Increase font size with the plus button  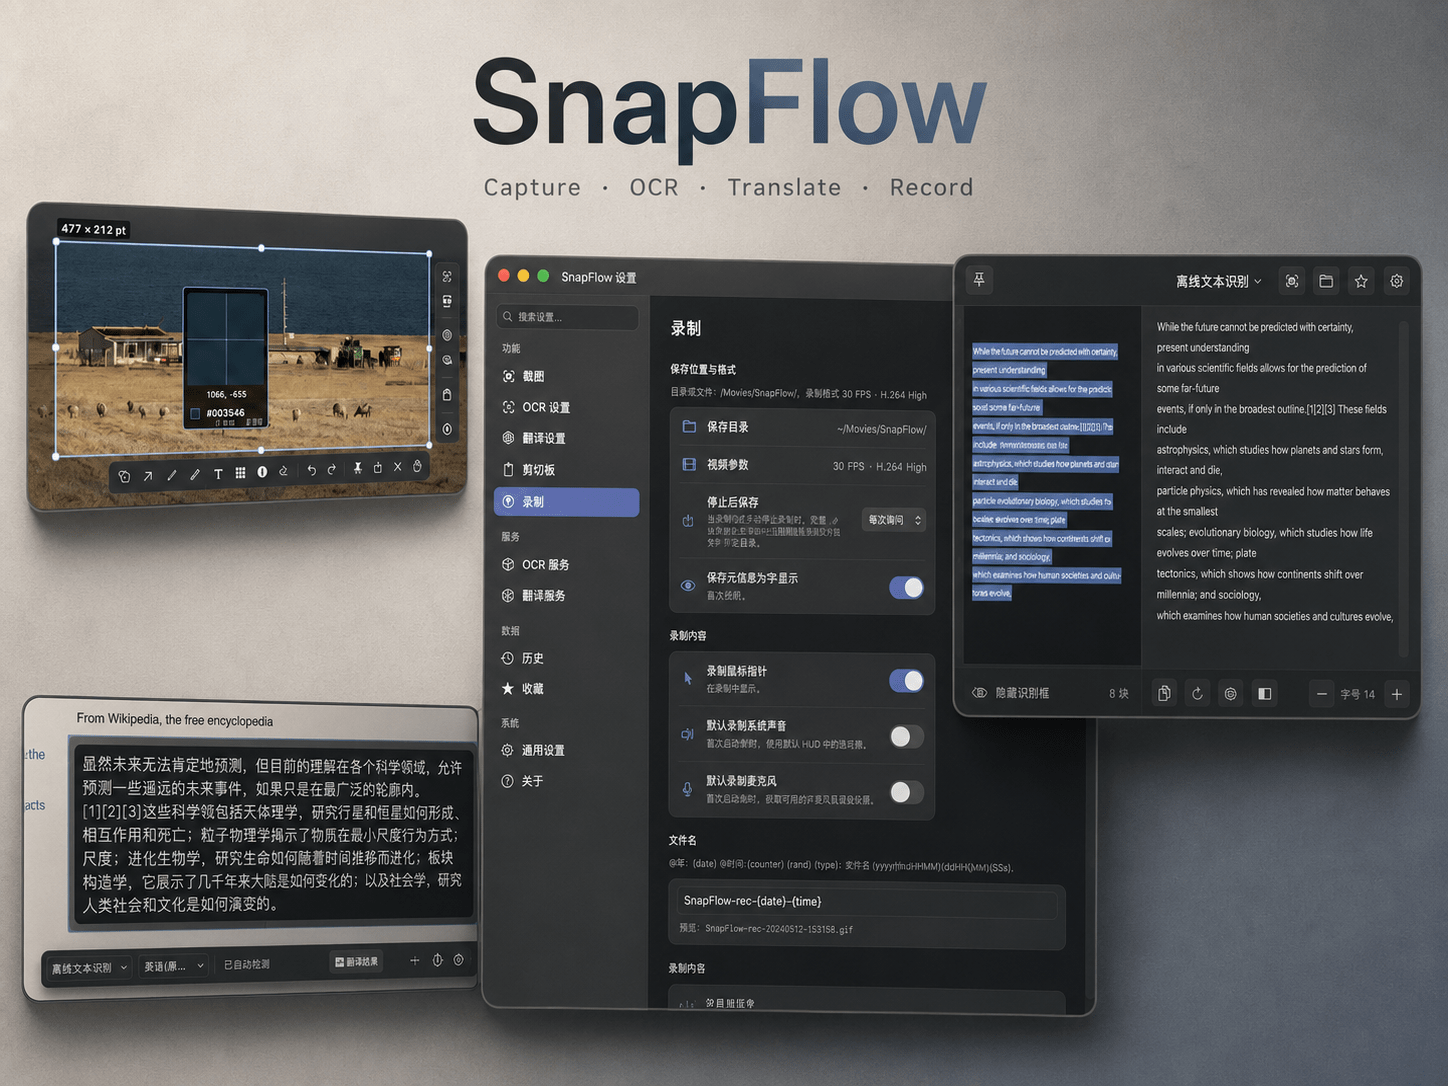1397,694
